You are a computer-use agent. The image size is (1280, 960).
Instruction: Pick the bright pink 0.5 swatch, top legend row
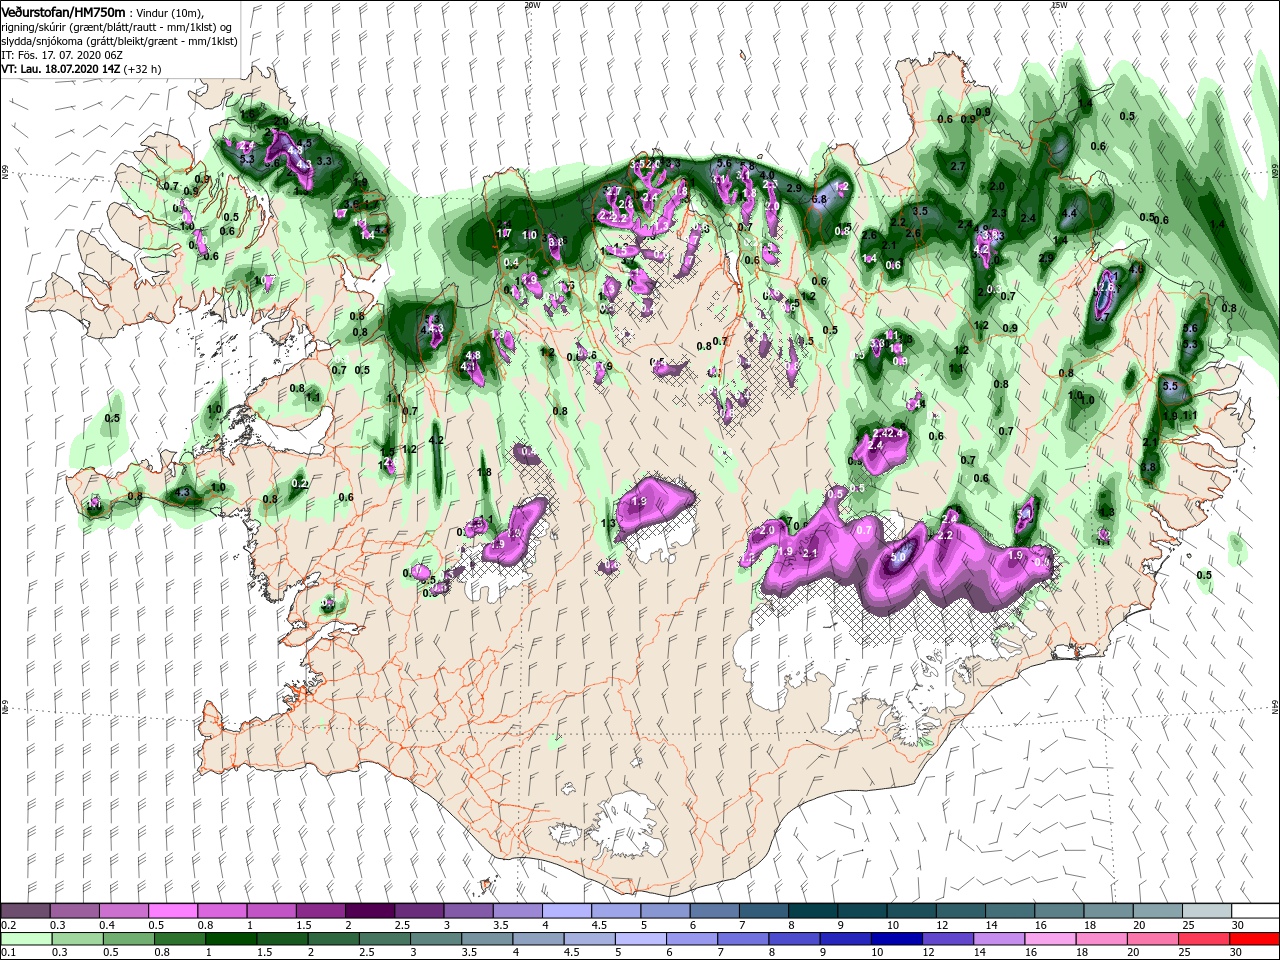click(173, 911)
